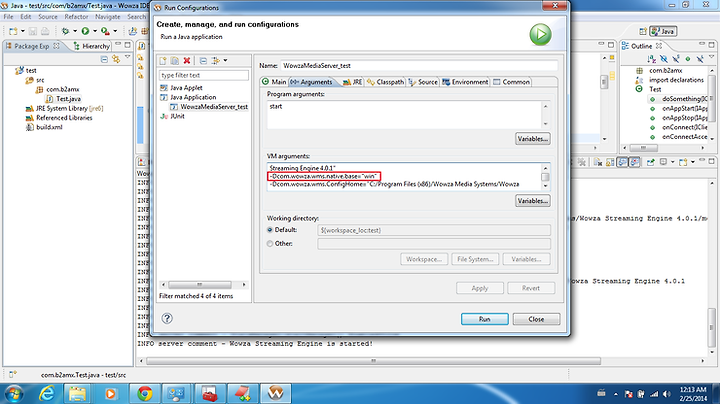
Task: Click Variables button under VM arguments
Action: [x=533, y=201]
